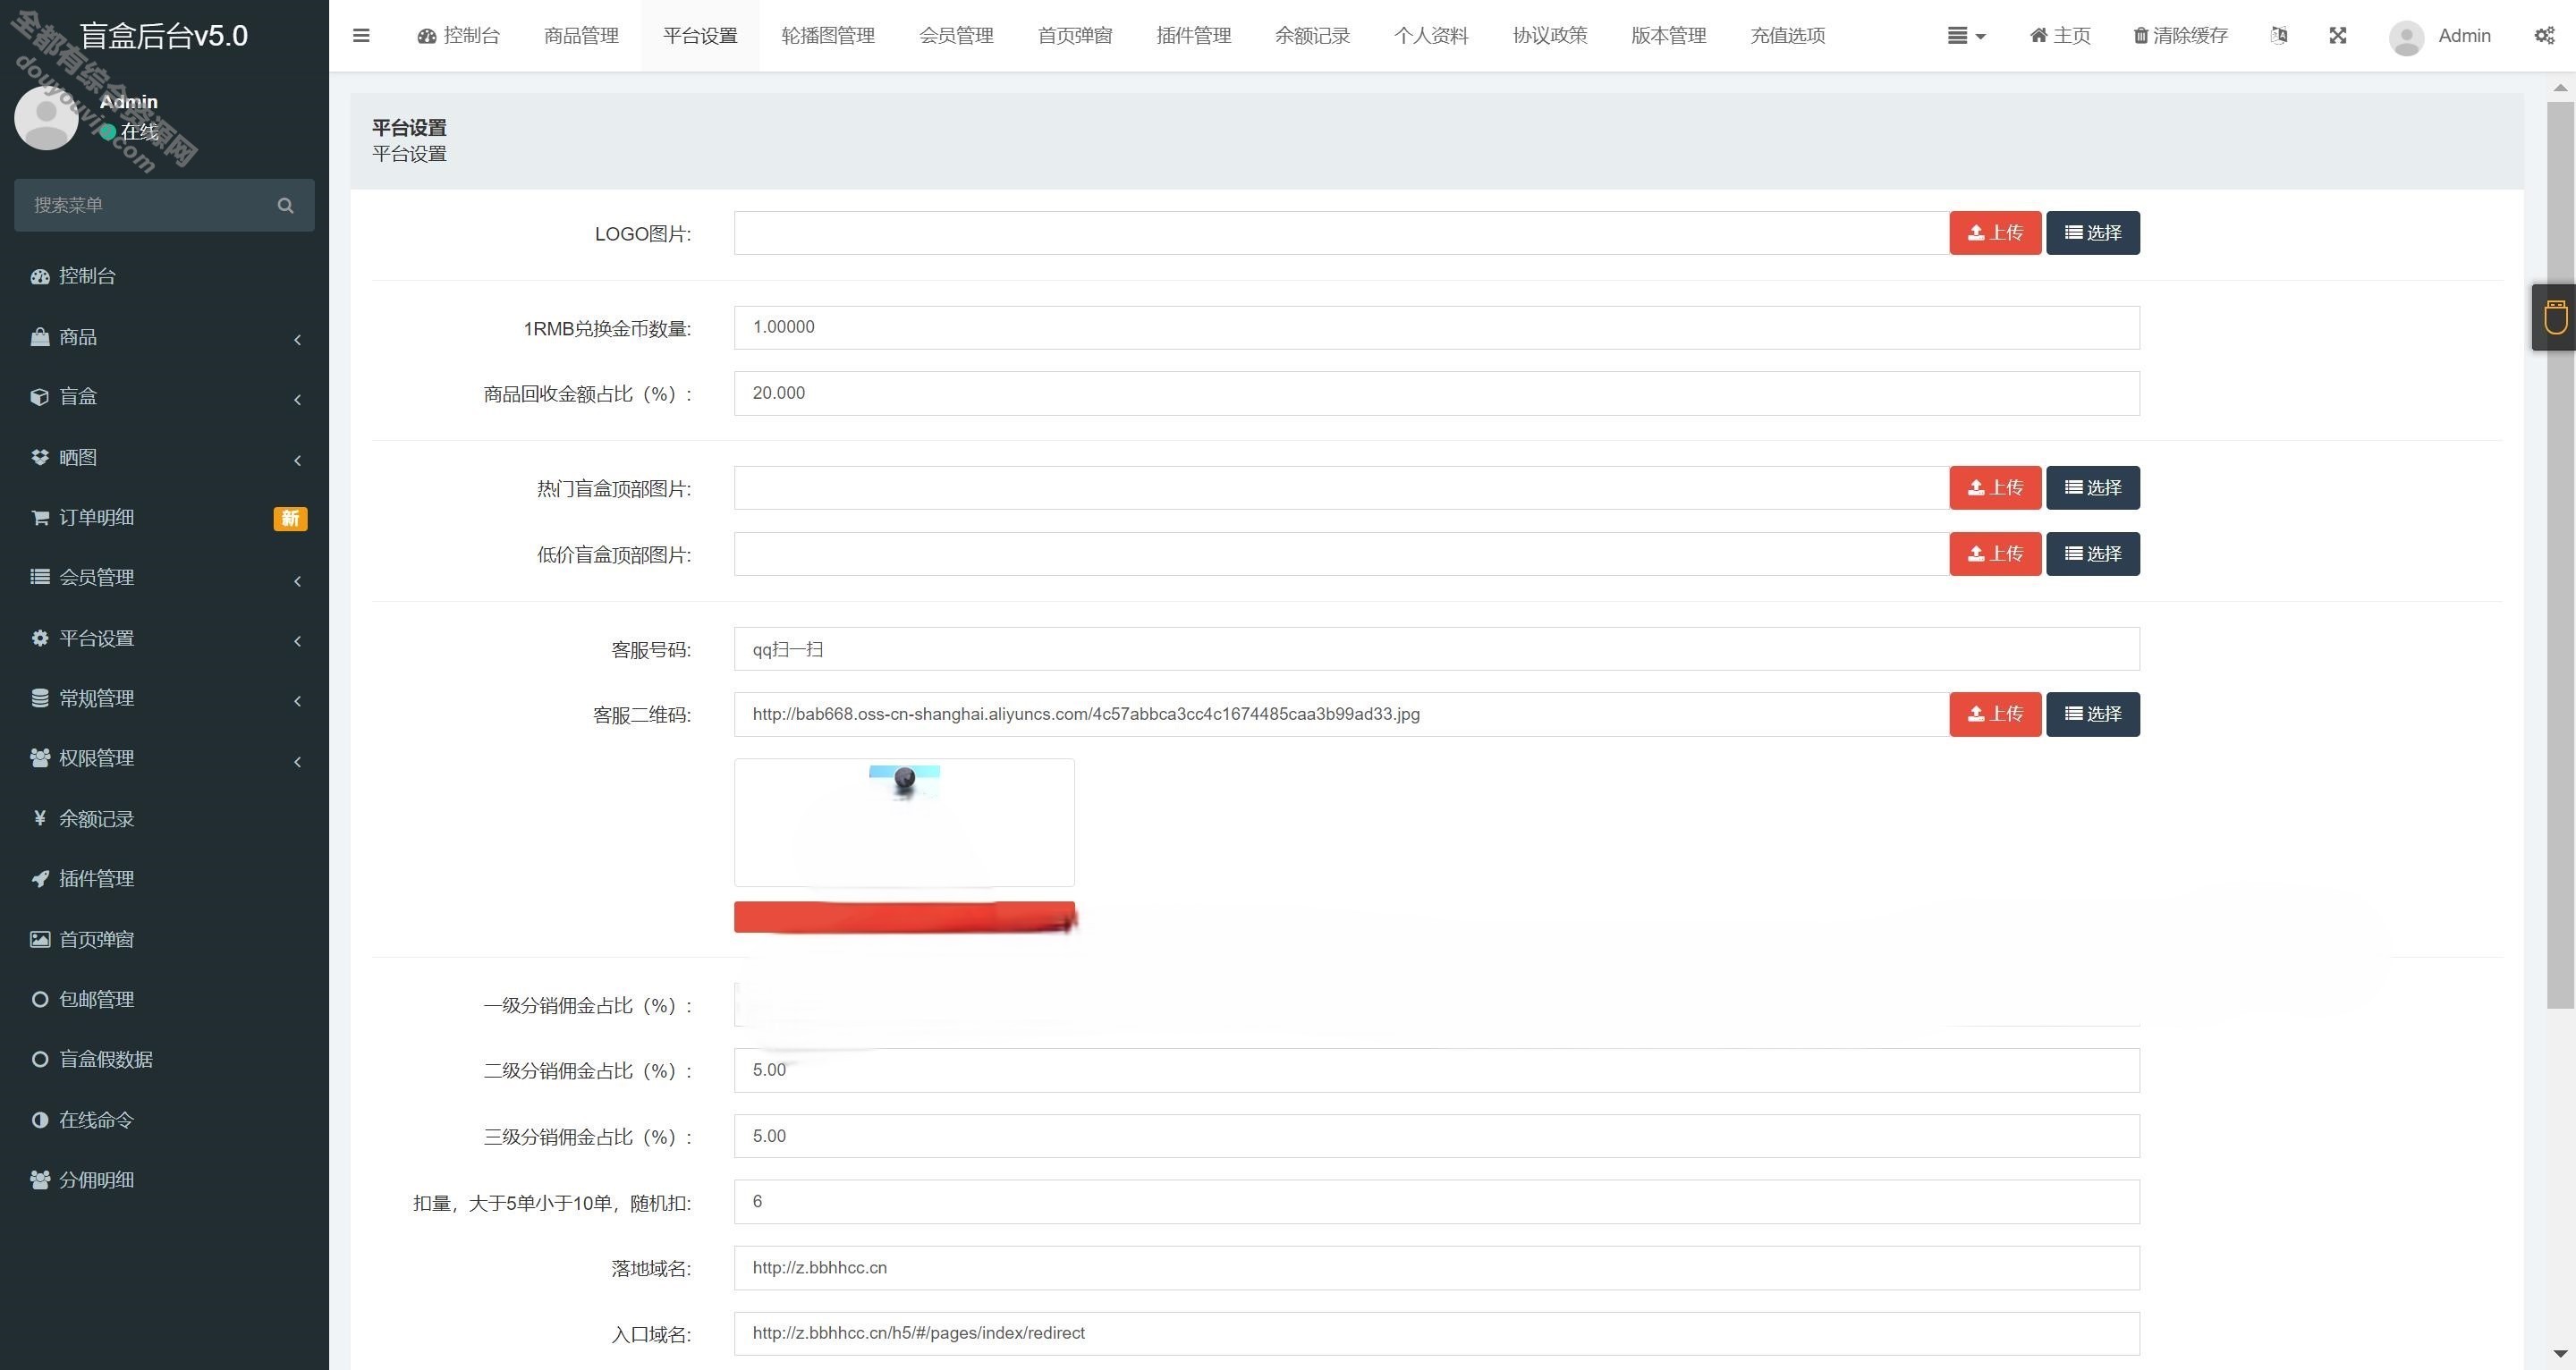Switch to the 轮播图管理 top tab
Viewport: 2576px width, 1370px height.
pos(828,36)
